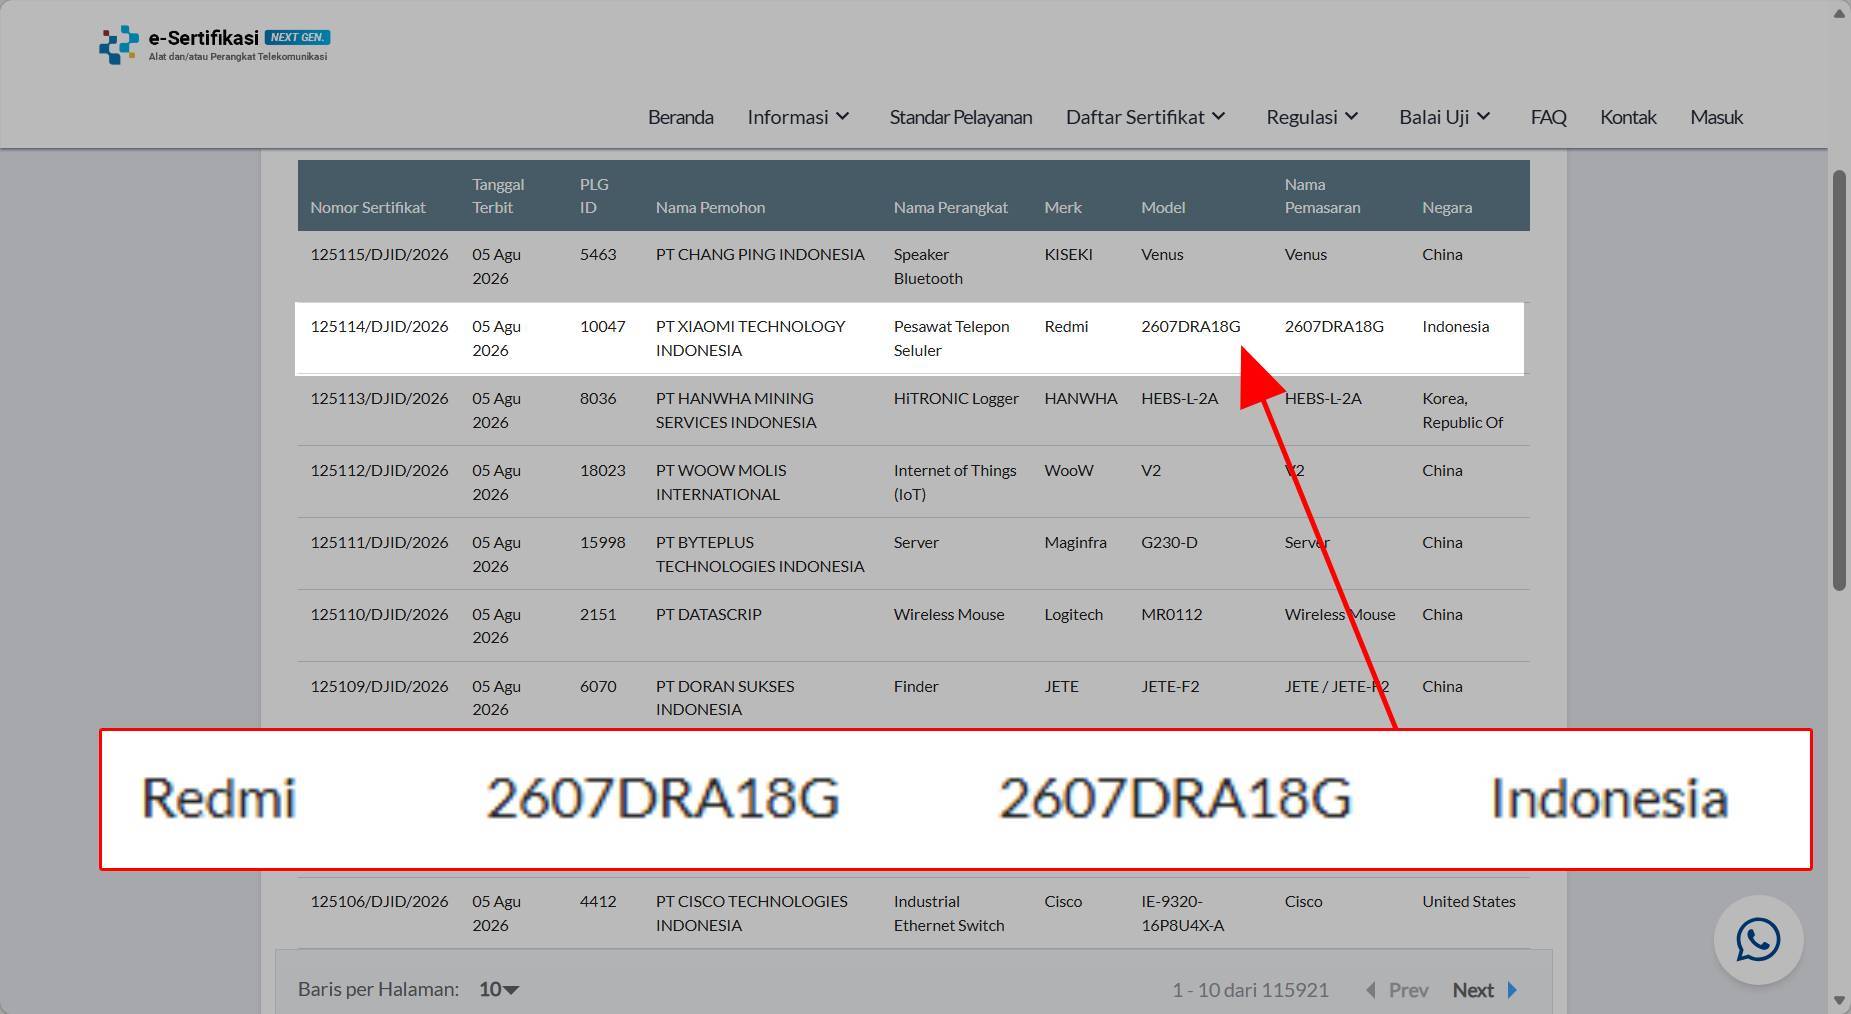Click Nomor Sertifikat column header
Screen dimensions: 1851x1014
[x=368, y=207]
